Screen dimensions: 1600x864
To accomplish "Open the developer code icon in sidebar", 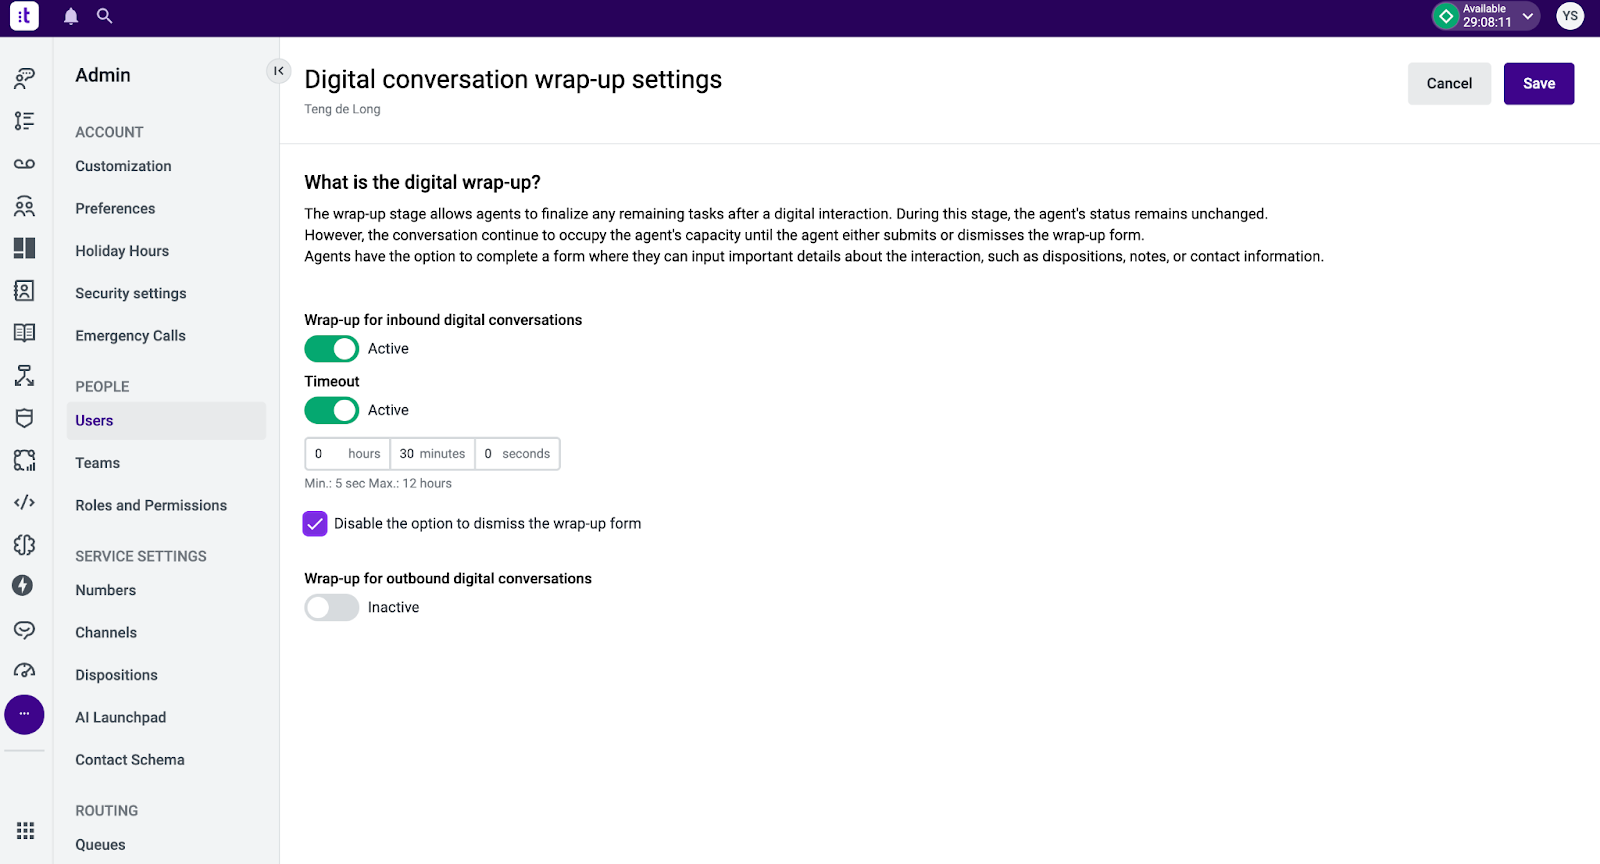I will 25,502.
